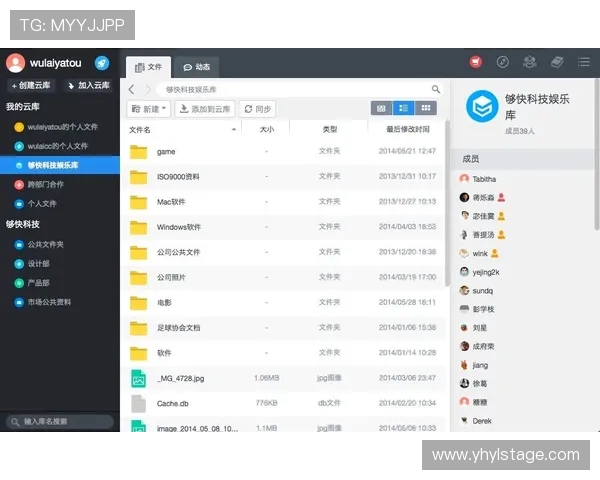This screenshot has height=480, width=600.
Task: Switch to grid view mode
Action: point(426,108)
